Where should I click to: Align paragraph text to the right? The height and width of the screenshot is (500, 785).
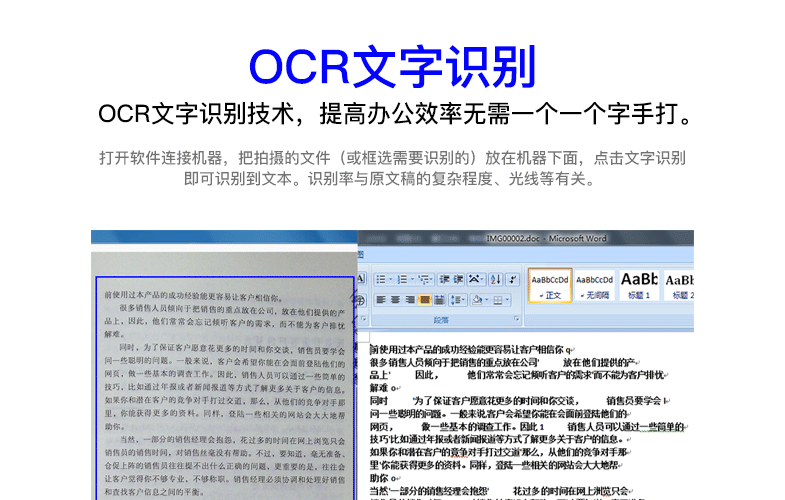pyautogui.click(x=410, y=300)
